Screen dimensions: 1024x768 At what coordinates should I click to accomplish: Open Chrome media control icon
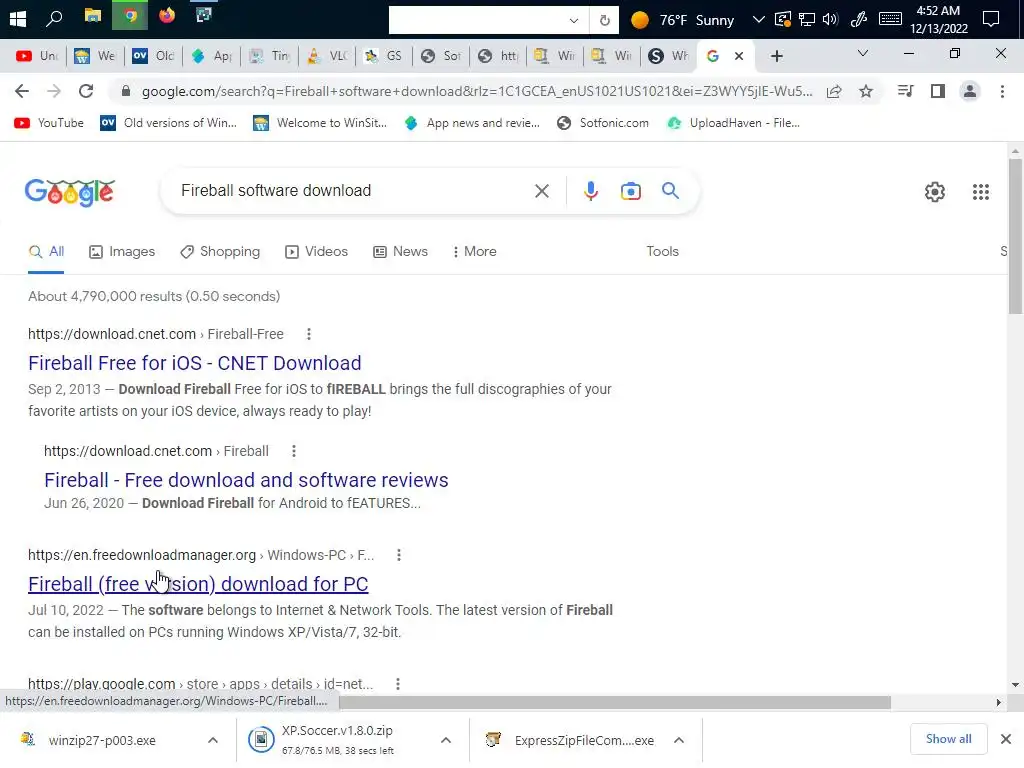(905, 91)
